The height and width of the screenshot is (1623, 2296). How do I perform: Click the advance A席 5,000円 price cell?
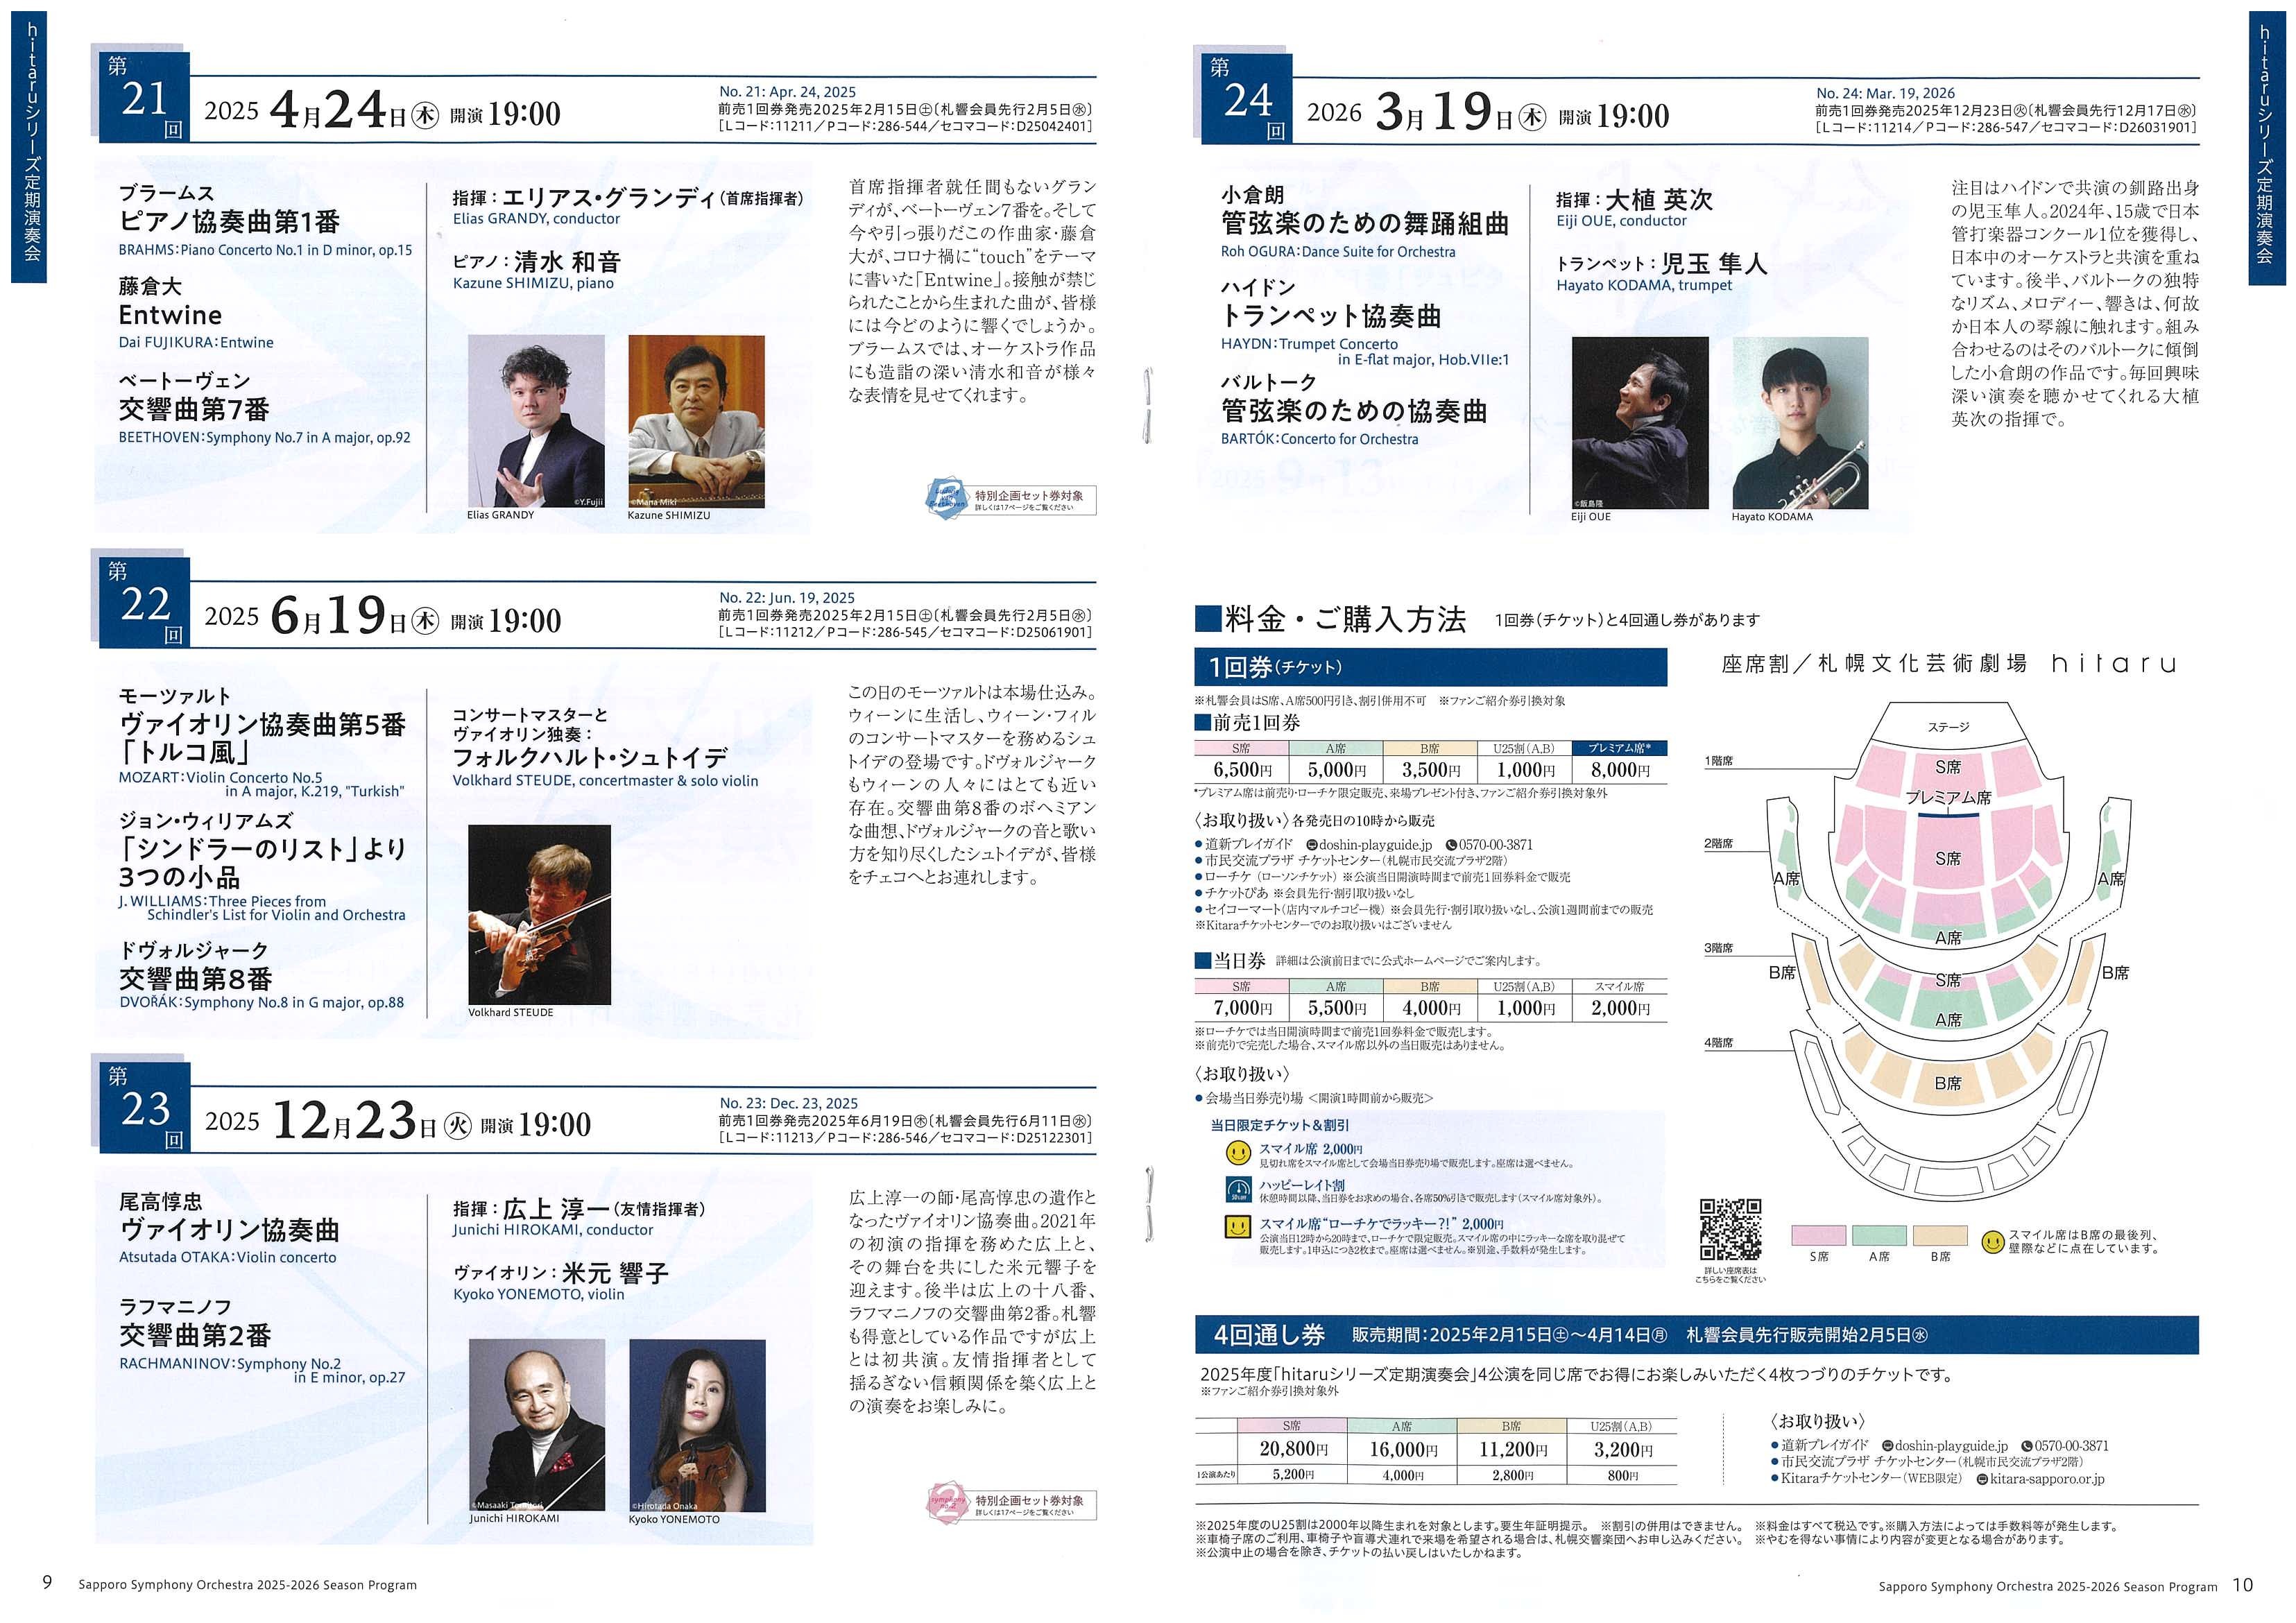(x=1336, y=770)
